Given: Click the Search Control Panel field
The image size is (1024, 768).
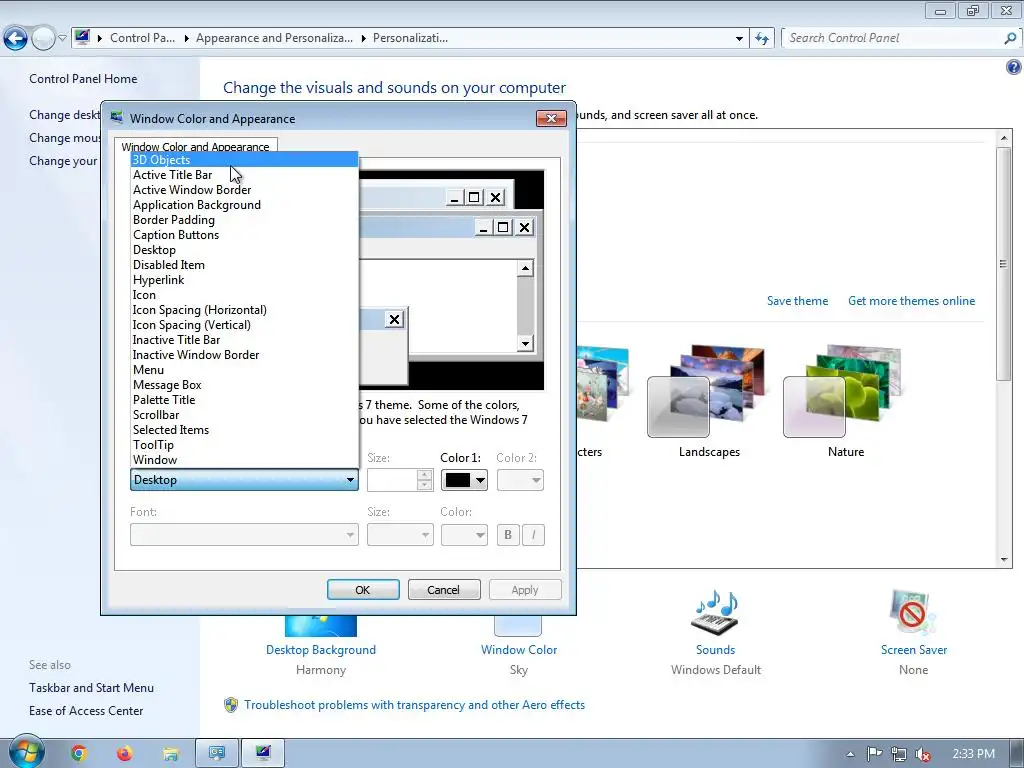Looking at the screenshot, I should pos(893,38).
